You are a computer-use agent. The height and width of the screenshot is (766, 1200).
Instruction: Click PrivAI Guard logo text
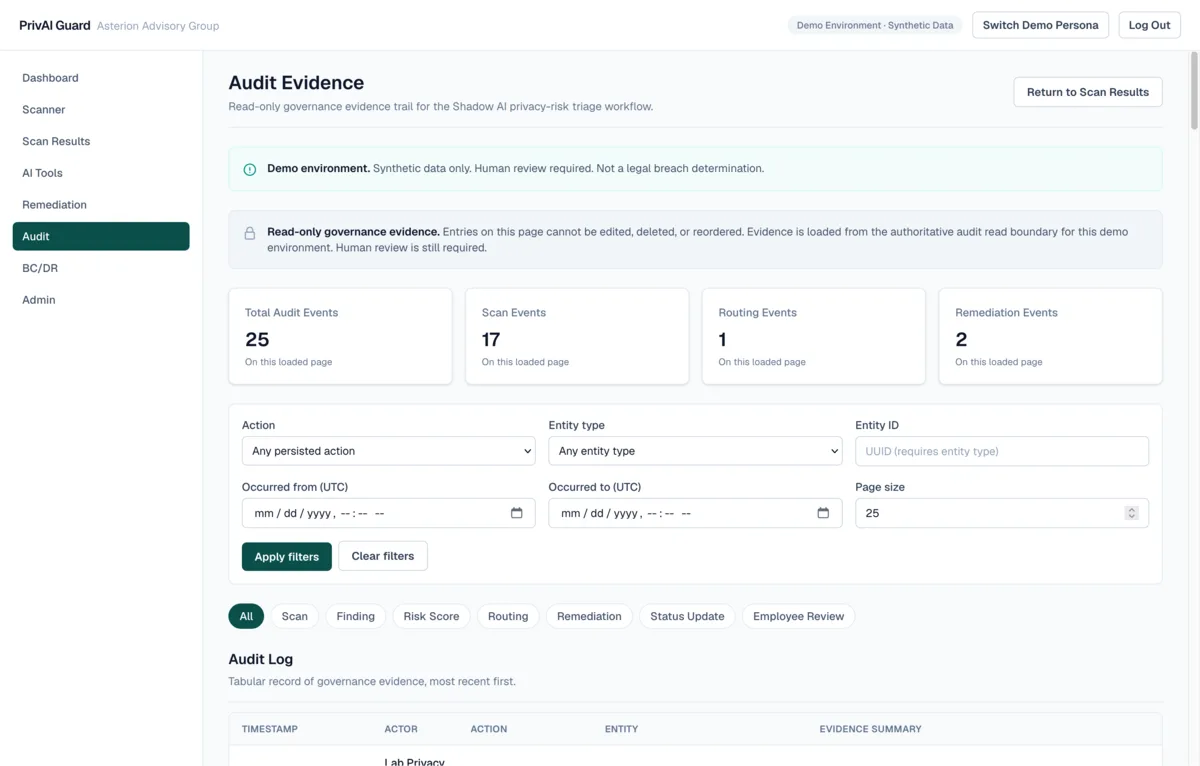55,25
